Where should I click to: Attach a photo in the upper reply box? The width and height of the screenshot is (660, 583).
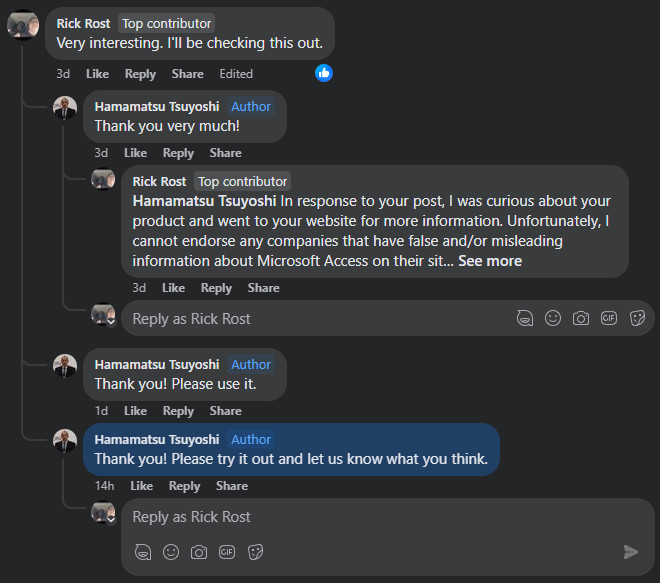[x=581, y=318]
